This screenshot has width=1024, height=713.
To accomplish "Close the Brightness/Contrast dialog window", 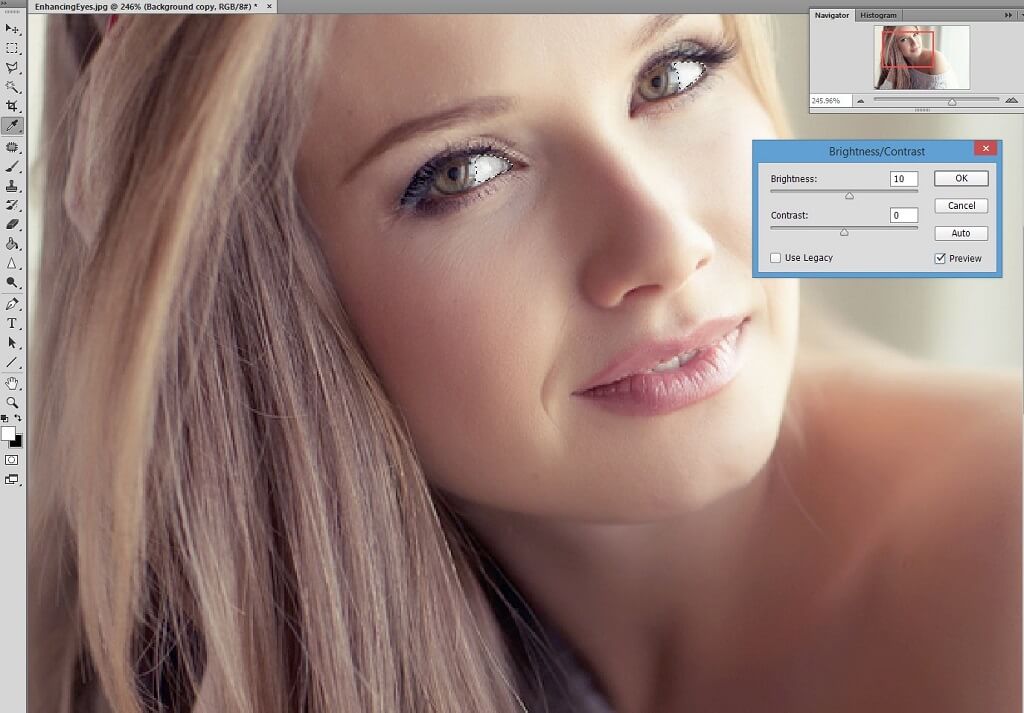I will pyautogui.click(x=985, y=148).
